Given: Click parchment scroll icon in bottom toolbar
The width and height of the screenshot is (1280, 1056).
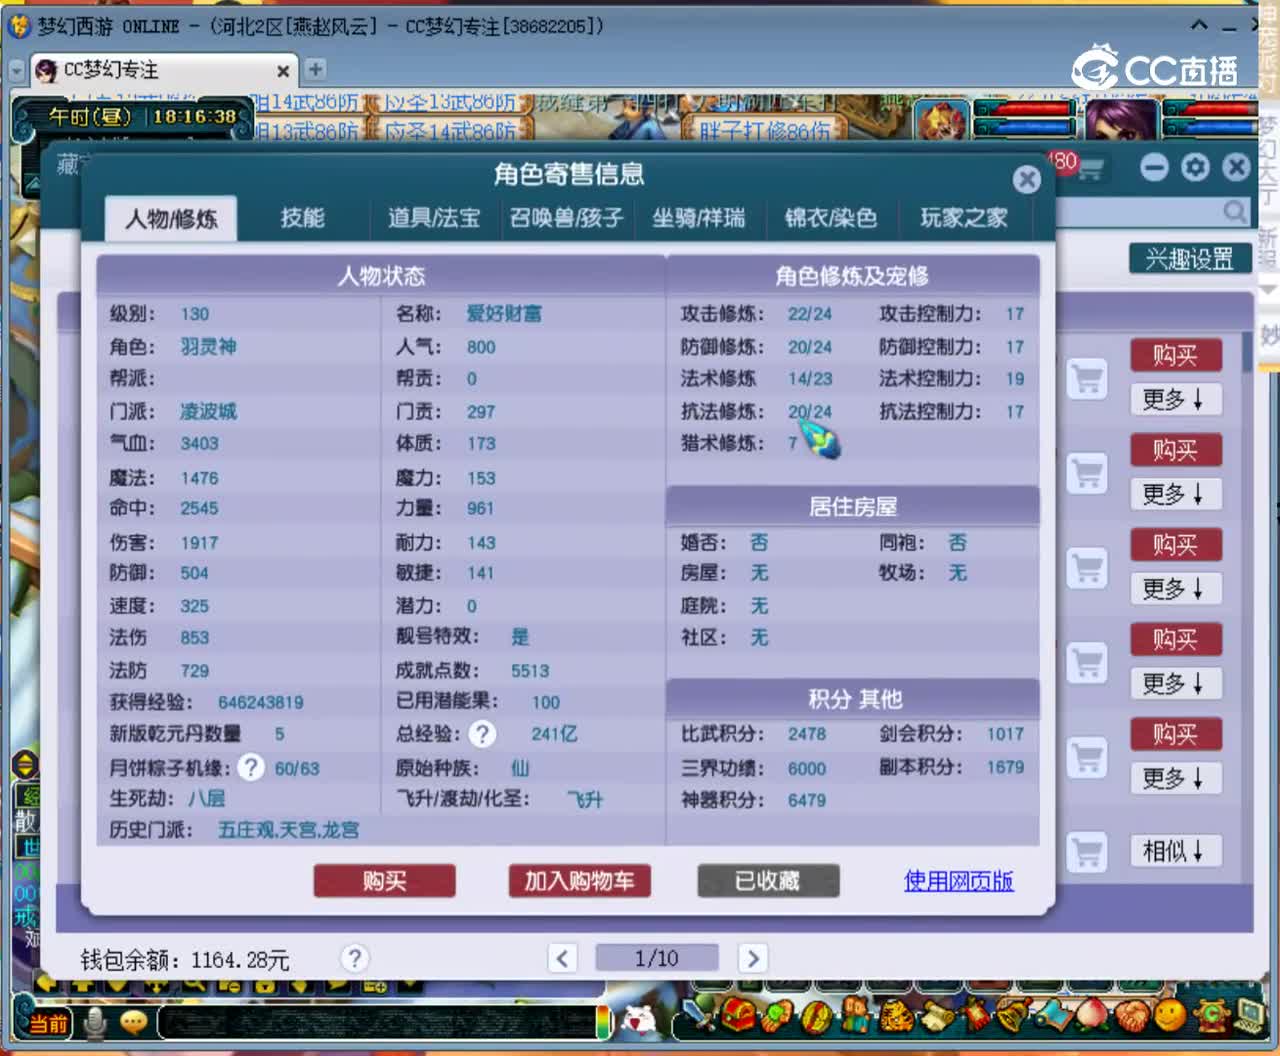Looking at the screenshot, I should pyautogui.click(x=938, y=1015).
